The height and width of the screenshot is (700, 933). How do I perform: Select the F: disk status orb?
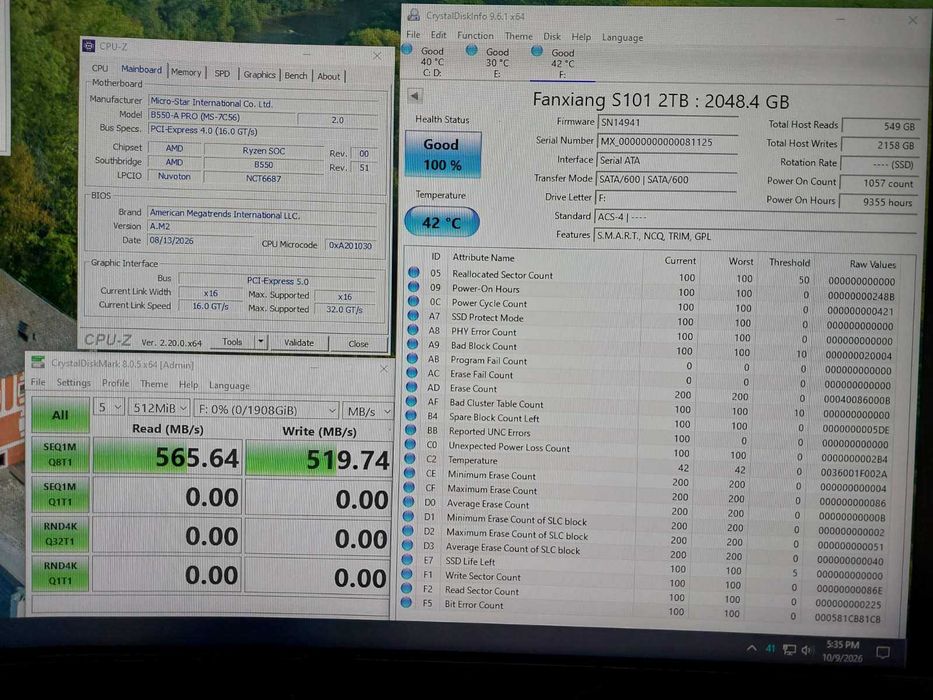[x=537, y=51]
